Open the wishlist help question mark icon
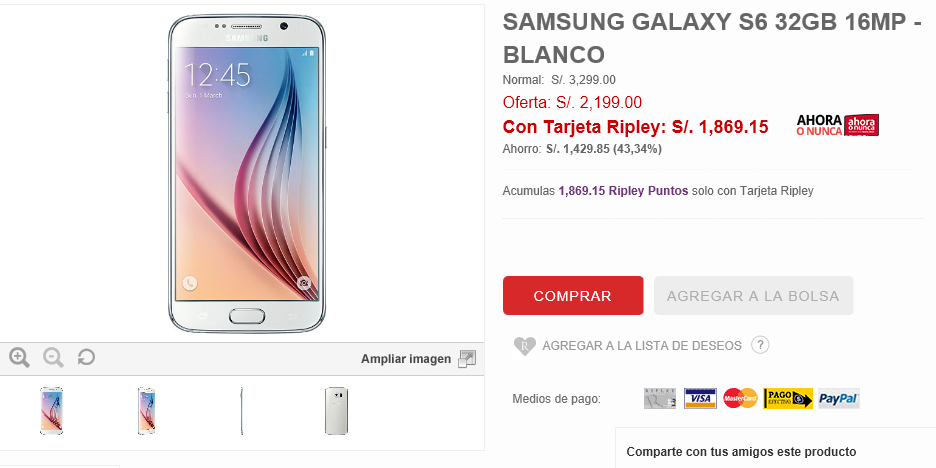This screenshot has width=936, height=468. (x=760, y=345)
